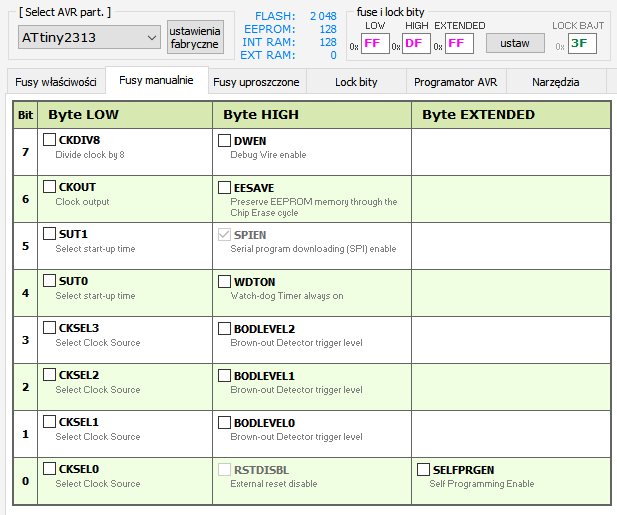
Task: Click the 'External reset disable' description
Action: tap(274, 484)
